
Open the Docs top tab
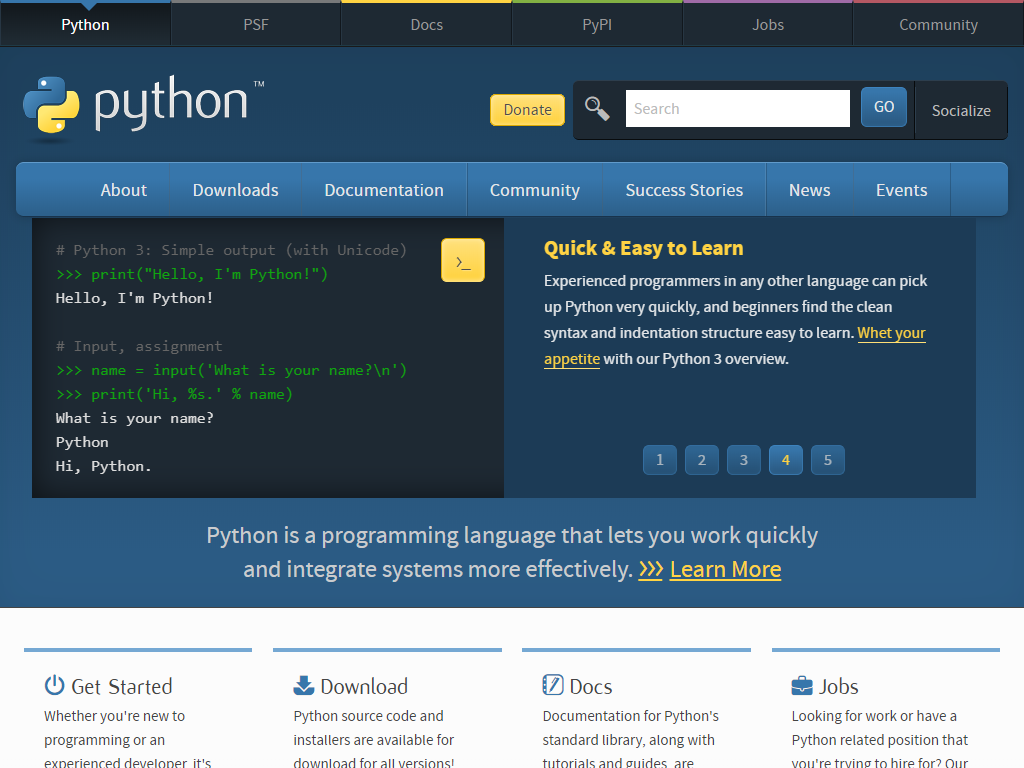[x=426, y=25]
